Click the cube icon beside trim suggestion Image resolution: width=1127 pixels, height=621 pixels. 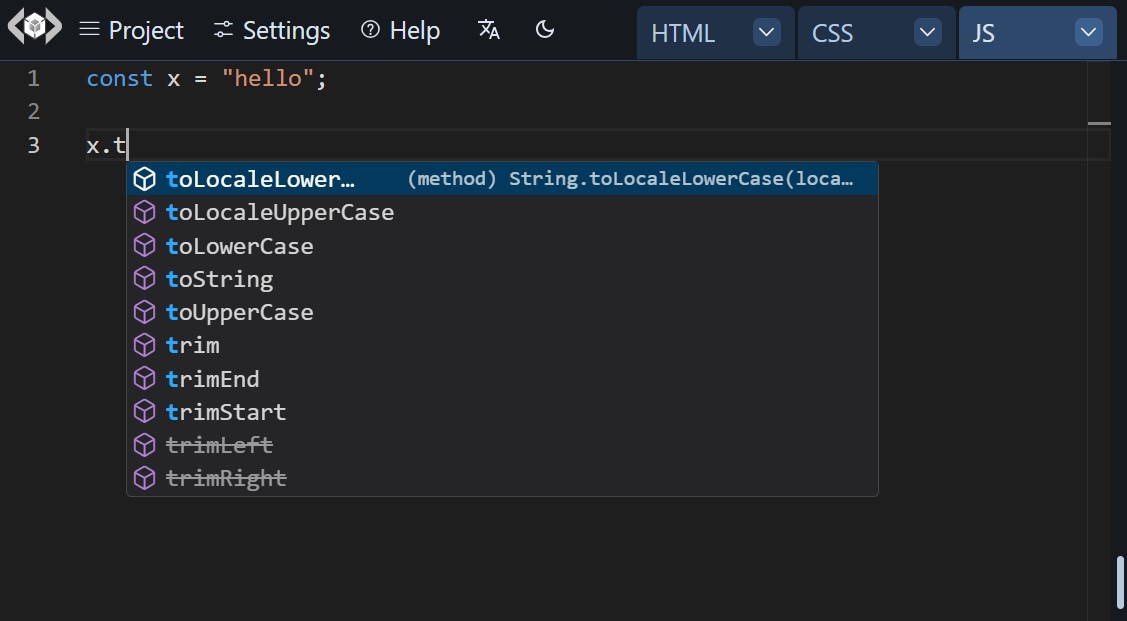(144, 345)
